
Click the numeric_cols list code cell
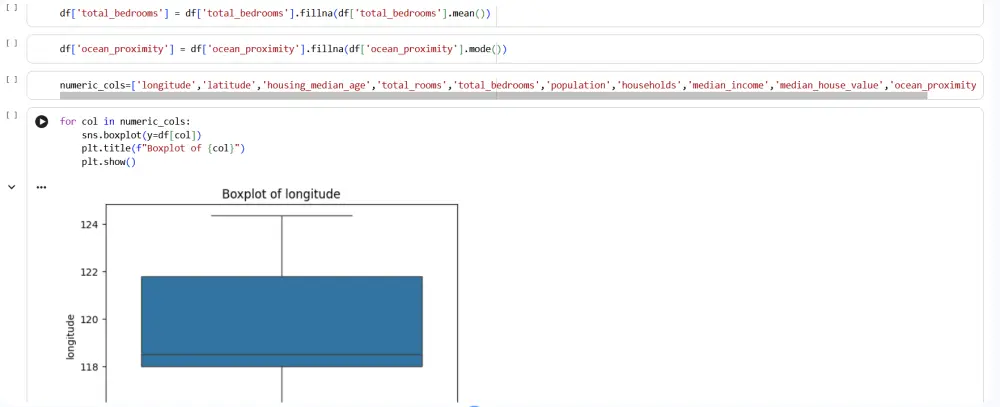[504, 85]
